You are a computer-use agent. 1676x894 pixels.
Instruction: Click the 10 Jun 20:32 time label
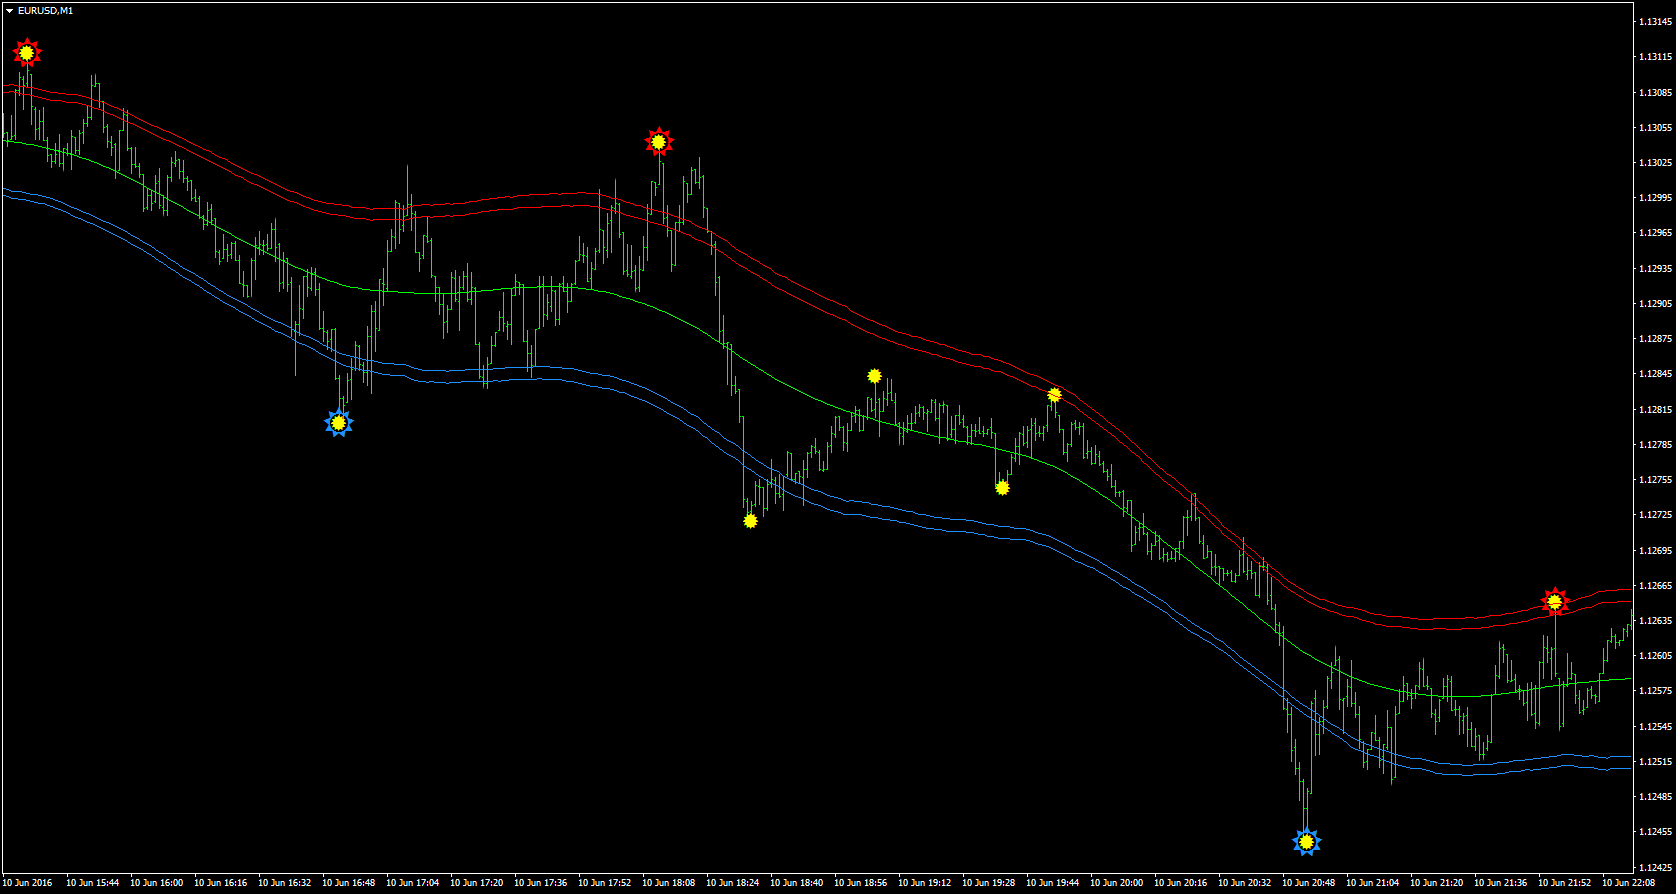(x=1245, y=883)
